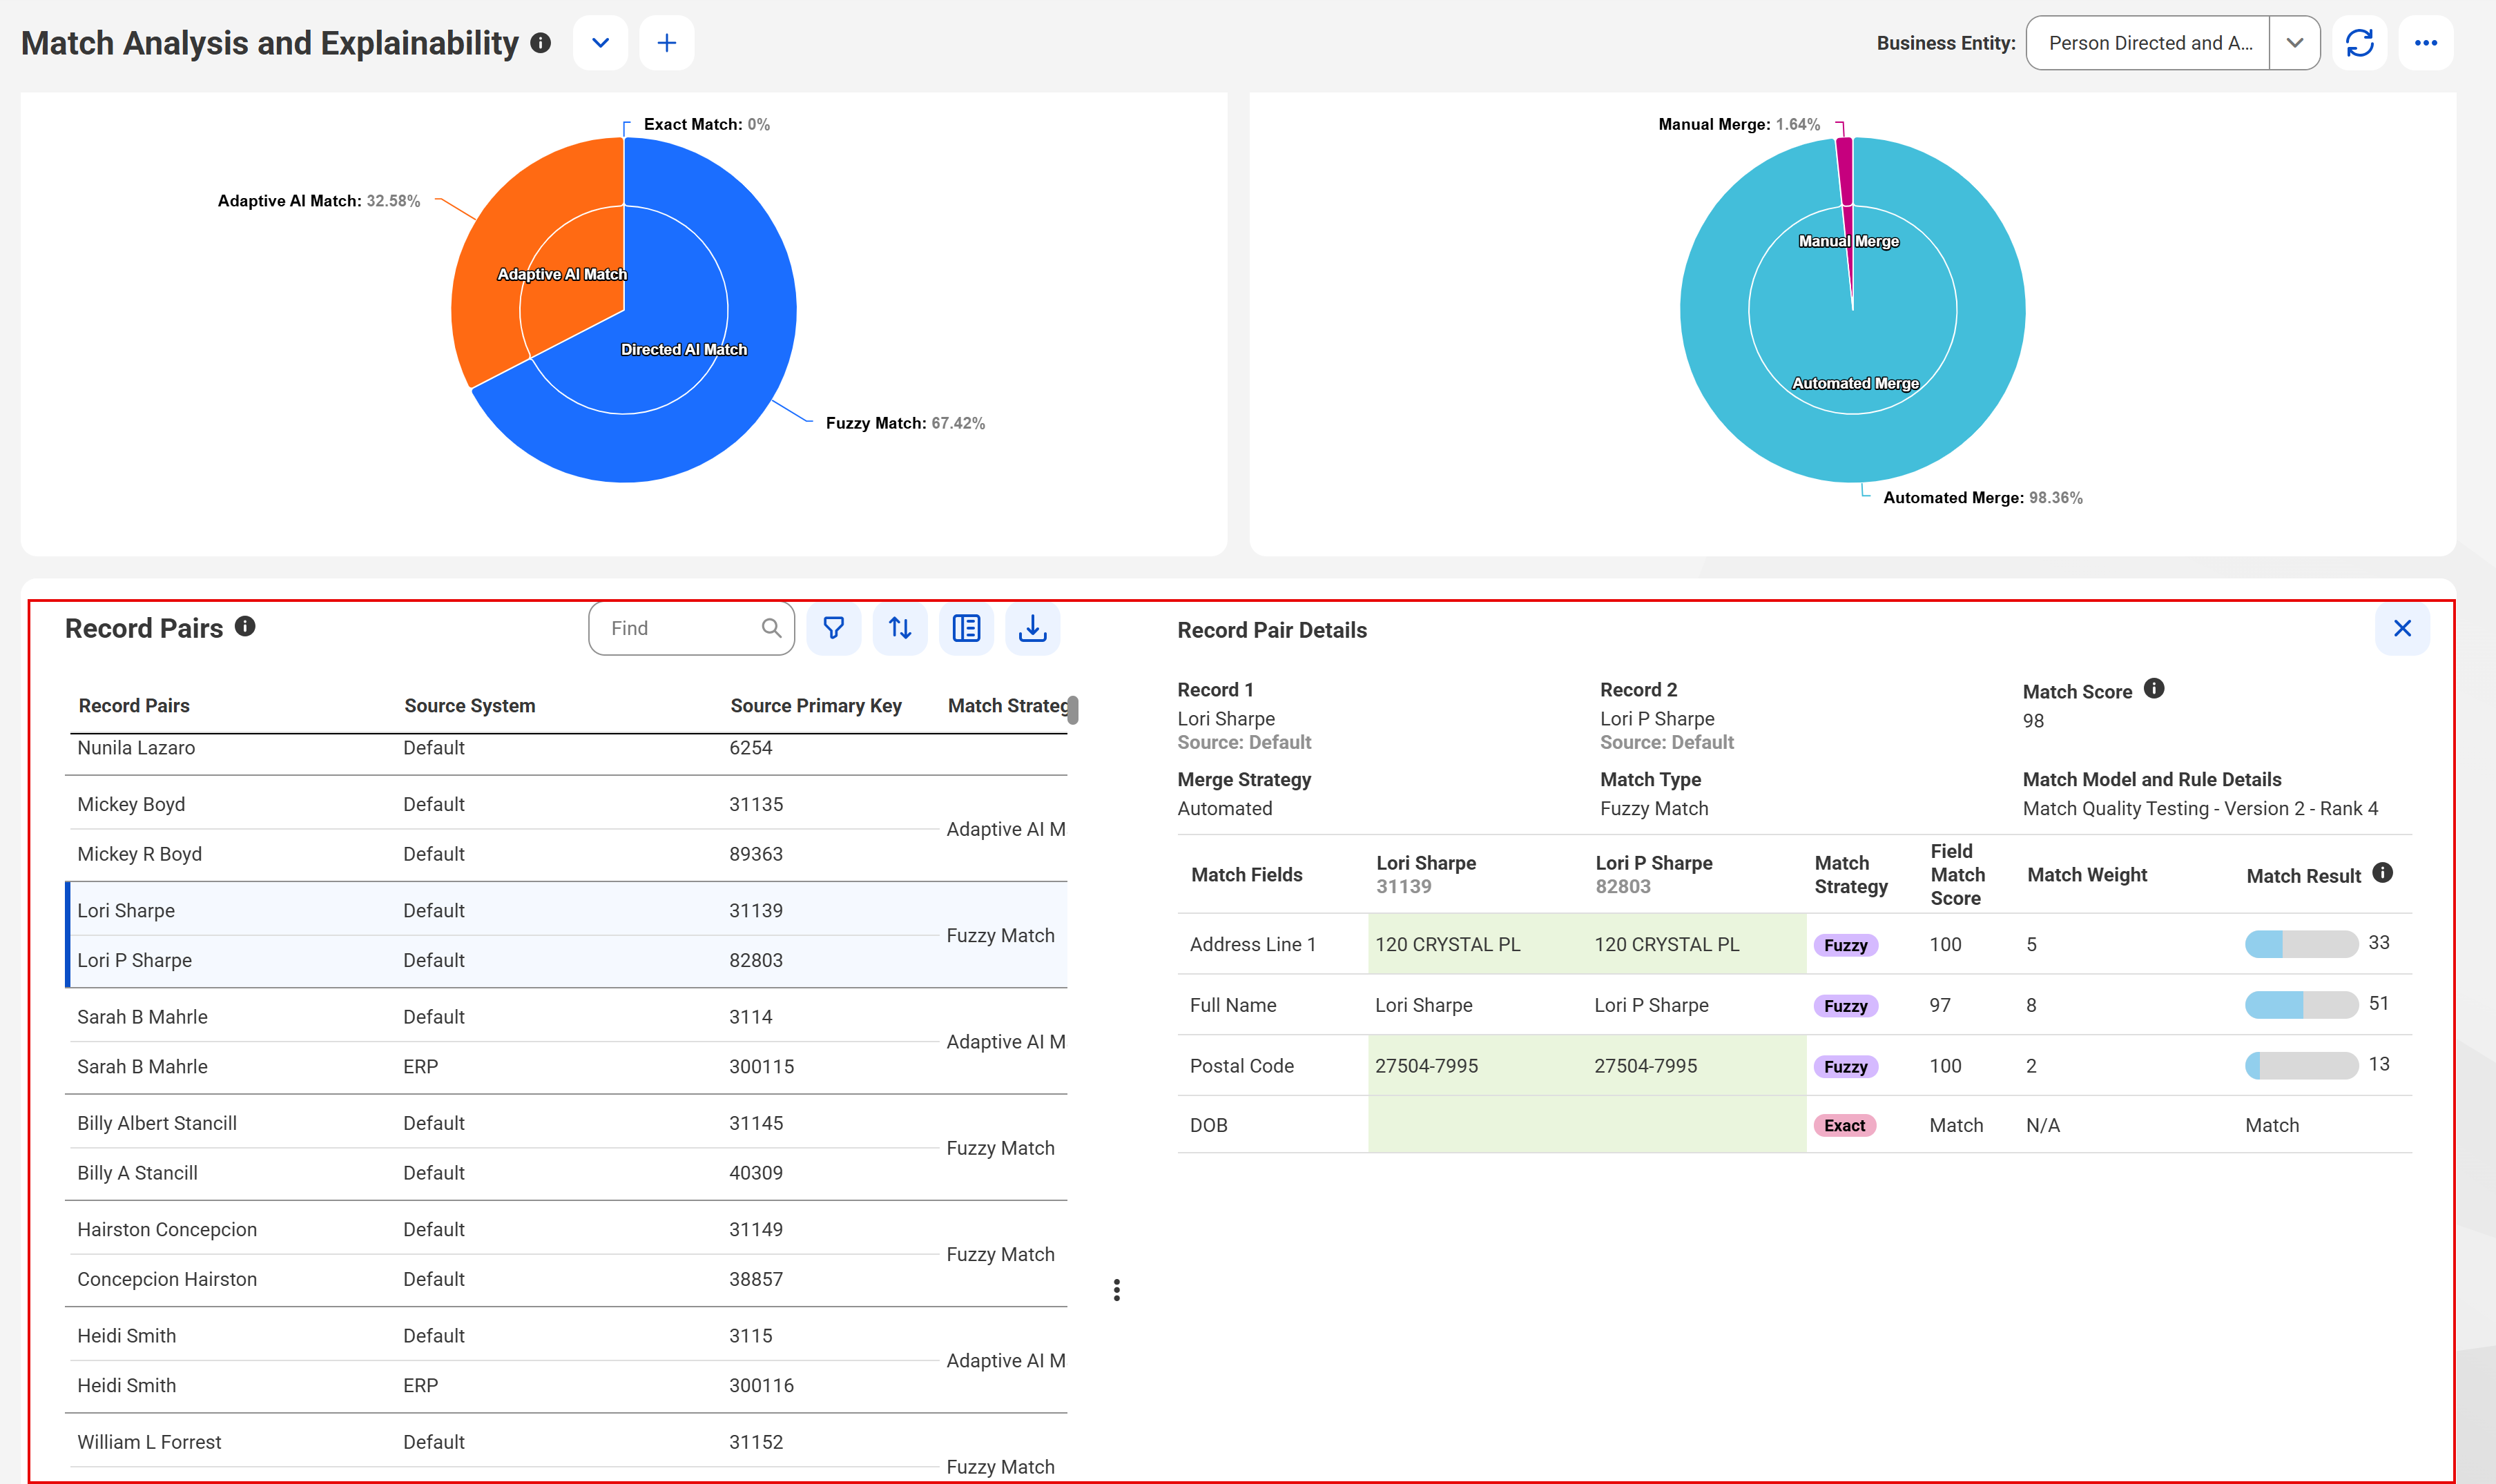
Task: Click the Record Pairs table scrollbar thumb
Action: [x=1073, y=710]
